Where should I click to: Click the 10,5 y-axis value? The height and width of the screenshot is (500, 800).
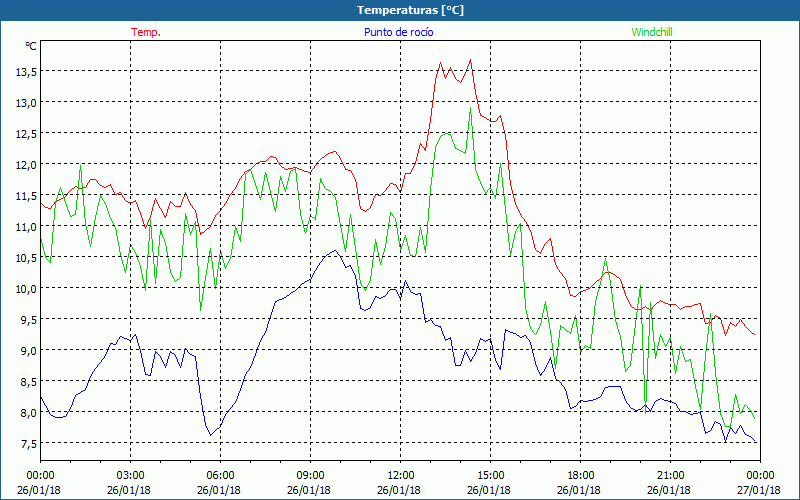pyautogui.click(x=26, y=258)
